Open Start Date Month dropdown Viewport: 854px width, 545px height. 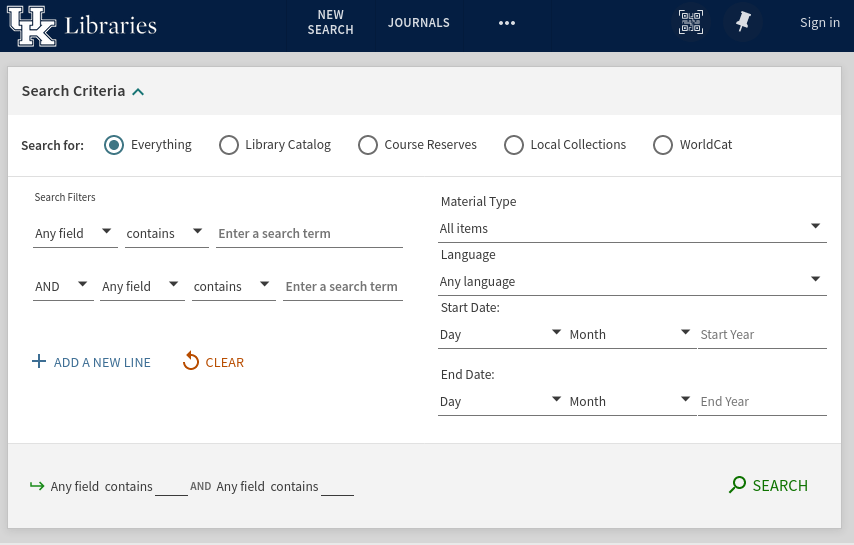(x=631, y=334)
